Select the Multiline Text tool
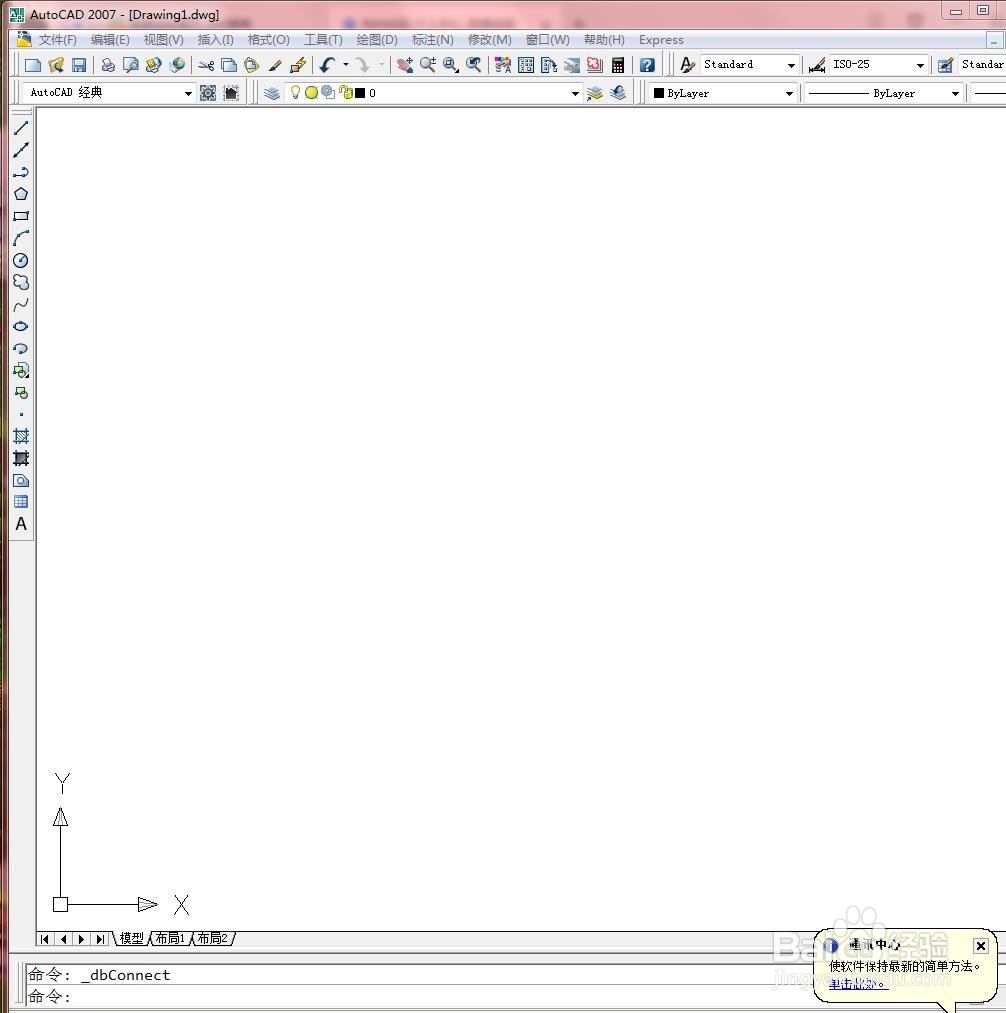The width and height of the screenshot is (1006, 1013). (21, 524)
